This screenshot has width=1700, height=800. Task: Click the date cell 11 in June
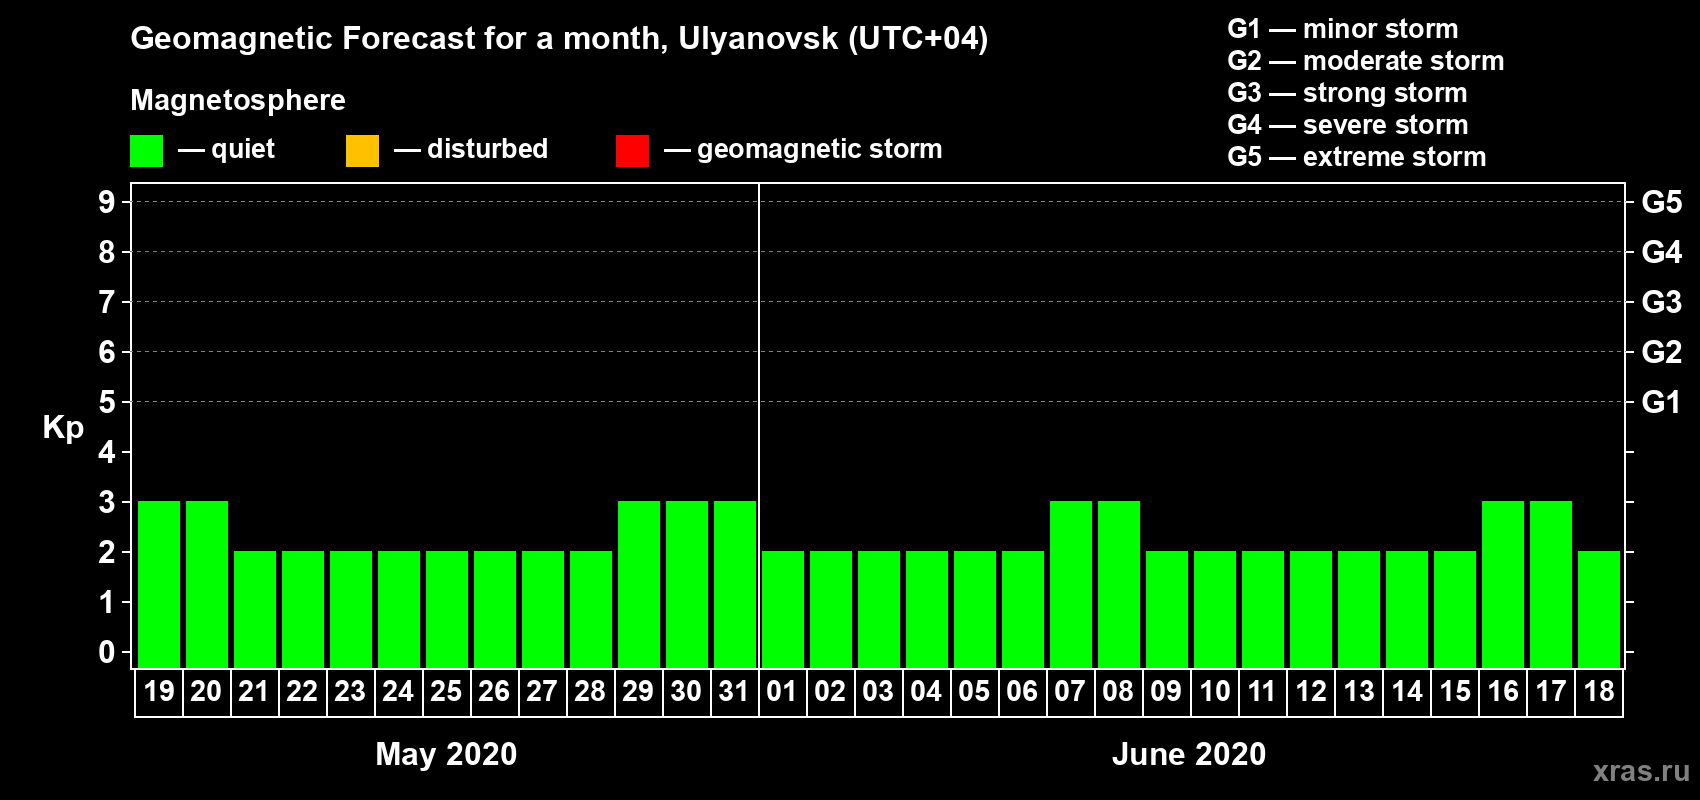1263,692
